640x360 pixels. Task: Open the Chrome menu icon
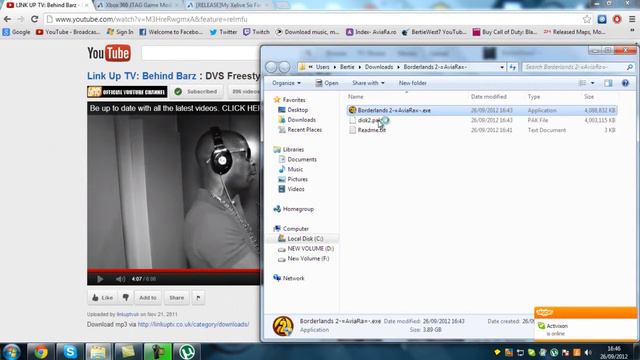point(632,19)
